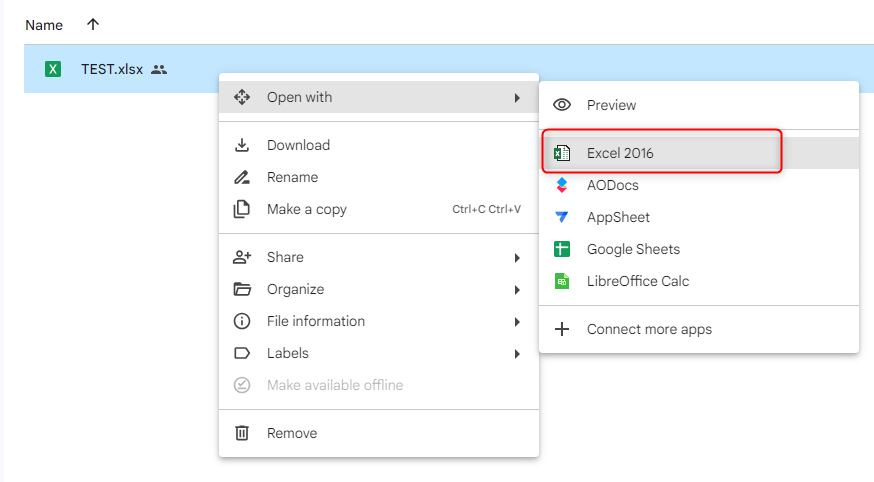Open the Labels menu entry
This screenshot has width=874, height=482.
(x=379, y=353)
